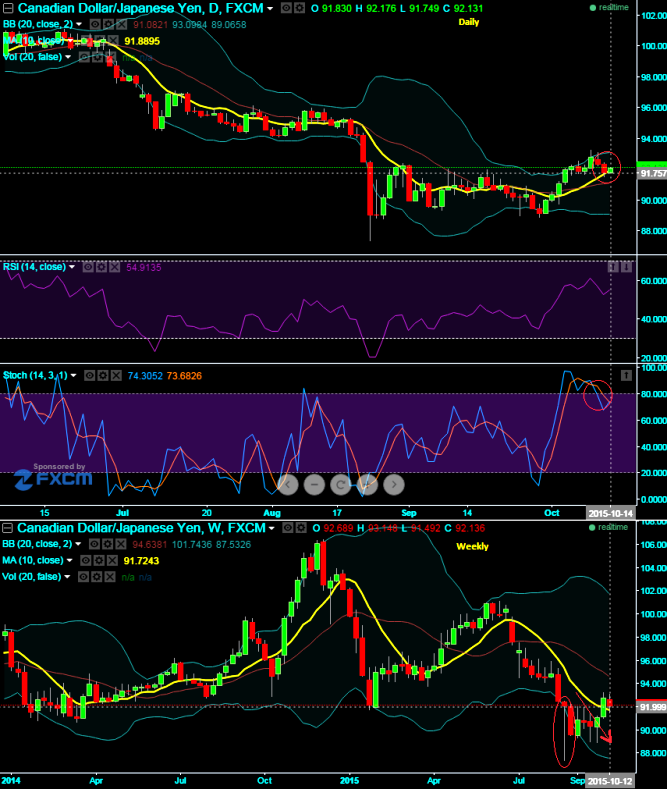
Task: Toggle visibility of RSI indicator
Action: [x=88, y=267]
